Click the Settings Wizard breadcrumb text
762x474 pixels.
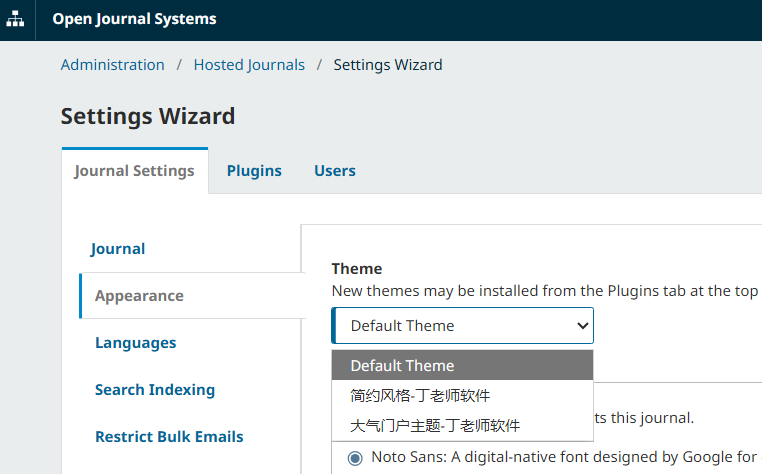(387, 65)
